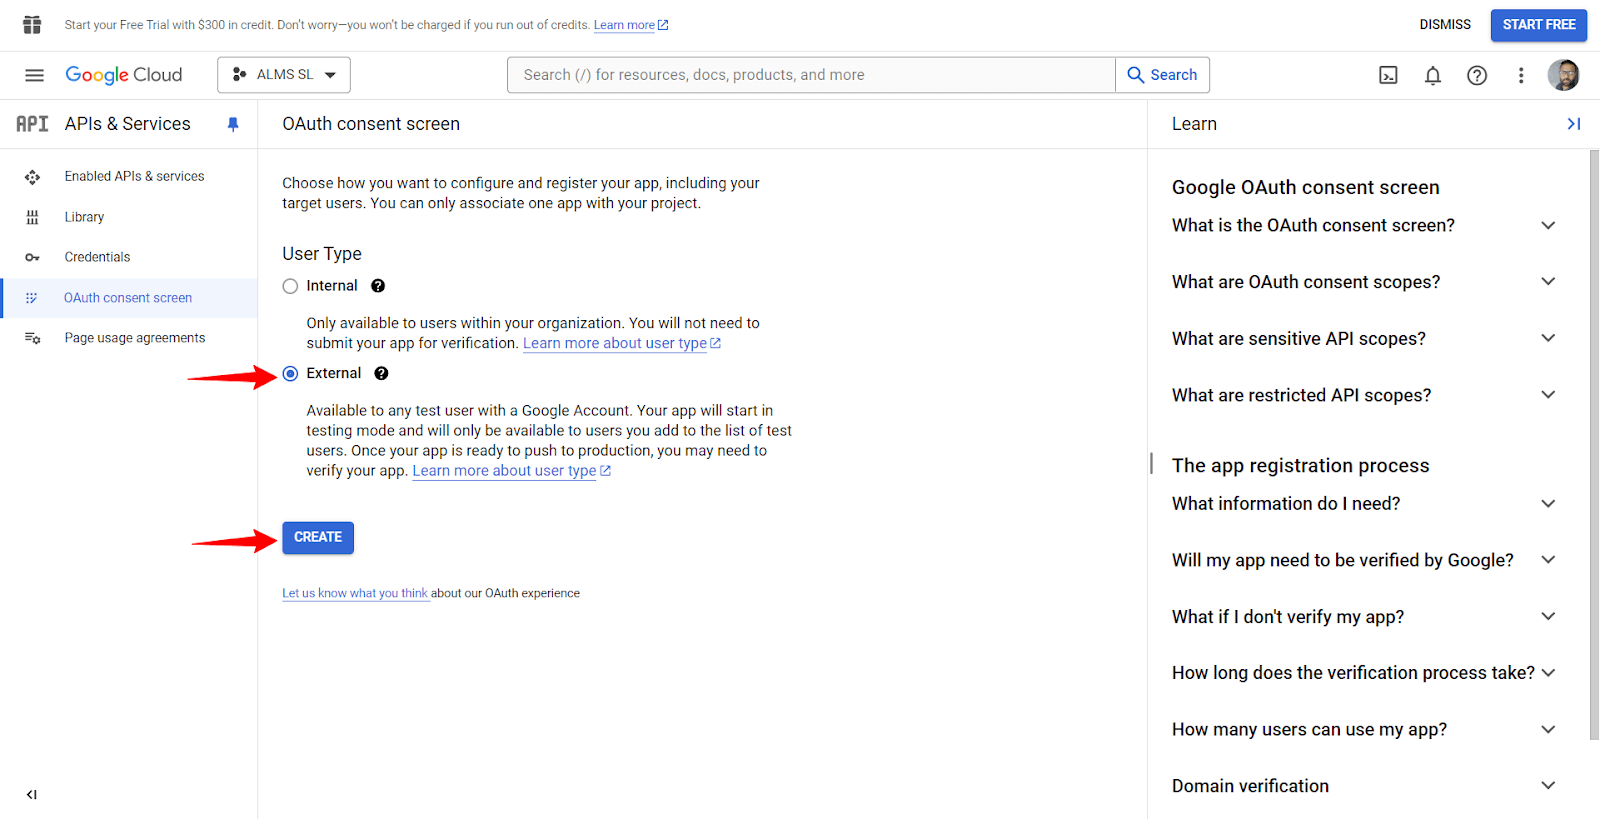Click the START FREE button
This screenshot has width=1600, height=819.
tap(1538, 25)
